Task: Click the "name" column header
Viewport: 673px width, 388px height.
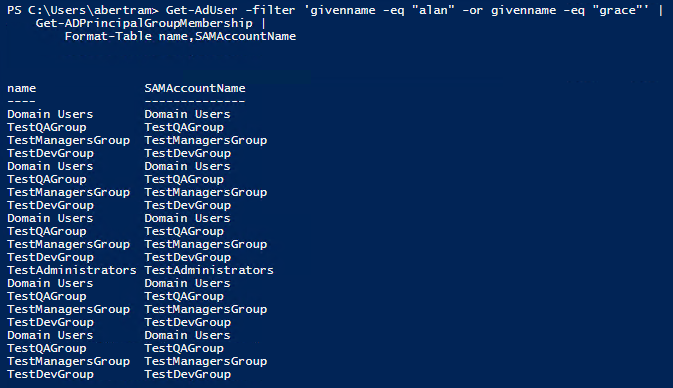Action: coord(21,88)
